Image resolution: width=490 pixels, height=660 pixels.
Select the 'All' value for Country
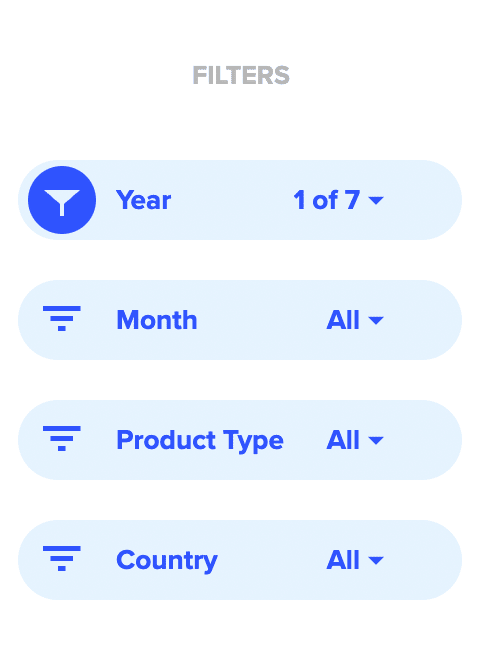(x=343, y=560)
